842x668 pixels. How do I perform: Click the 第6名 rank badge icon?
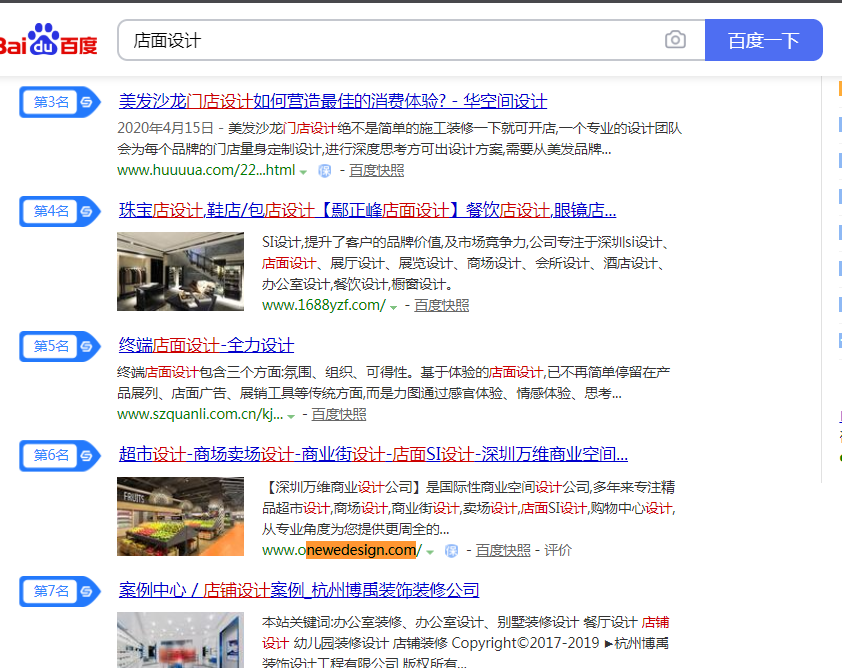tap(60, 455)
